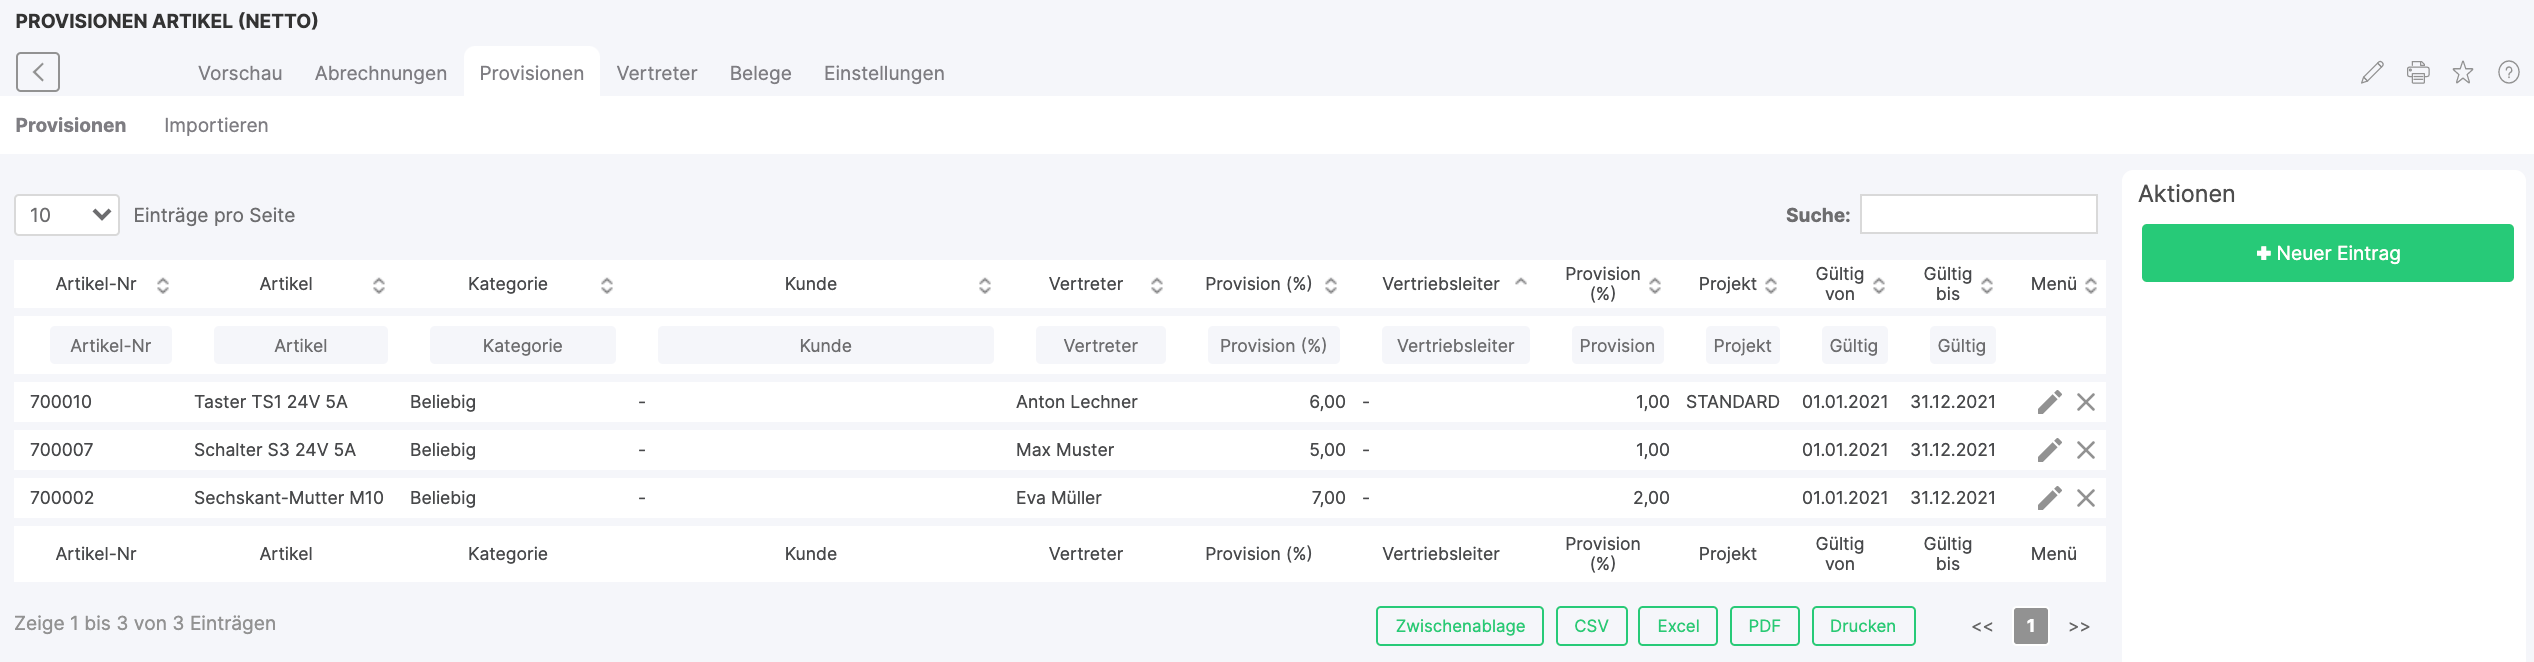Sort table by Vertriebsleiter column
The image size is (2534, 662).
[1440, 284]
